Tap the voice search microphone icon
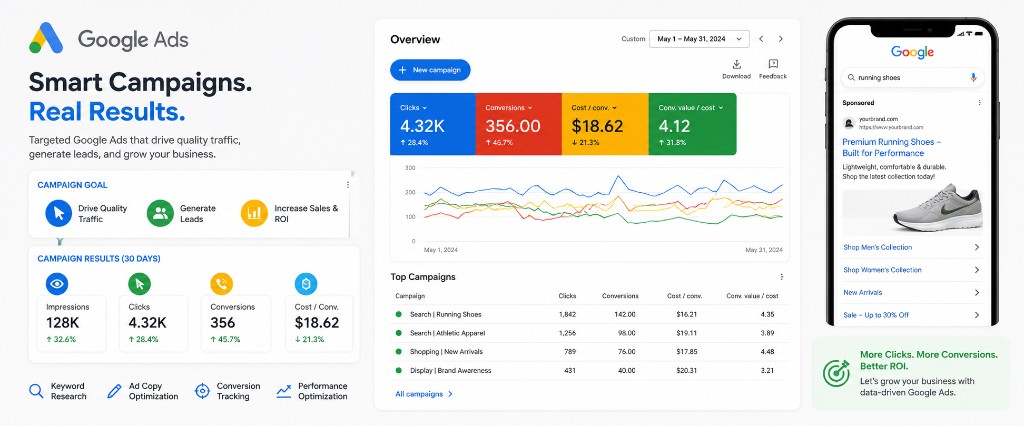 pyautogui.click(x=973, y=77)
